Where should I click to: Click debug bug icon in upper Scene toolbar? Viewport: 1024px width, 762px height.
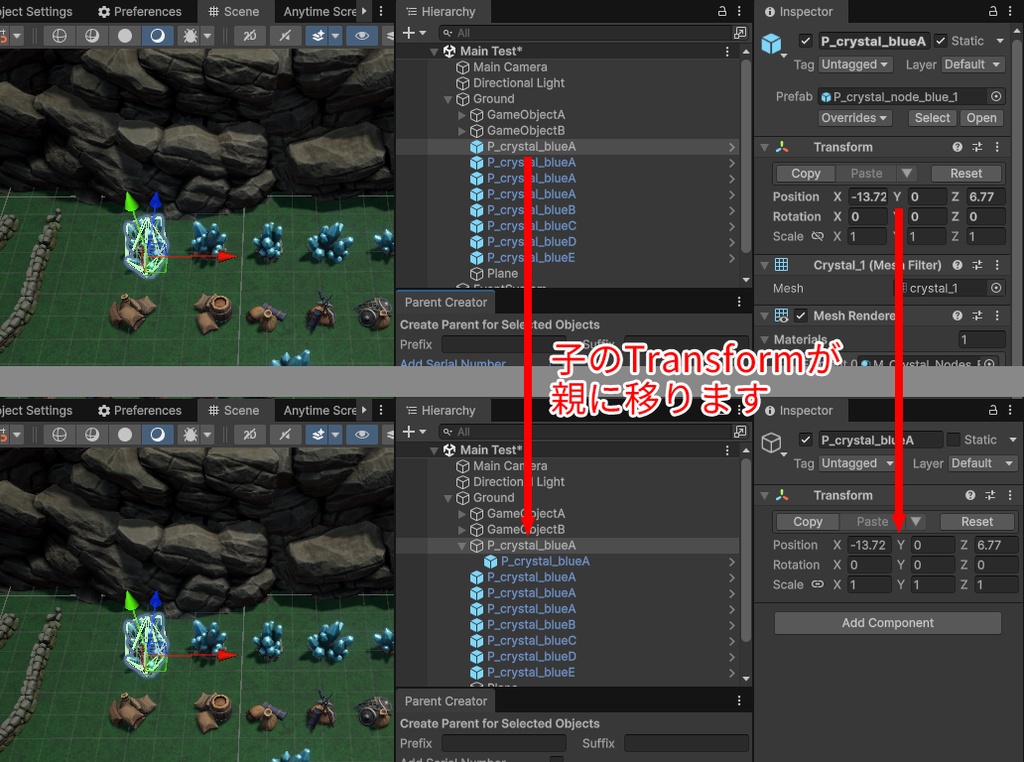190,36
